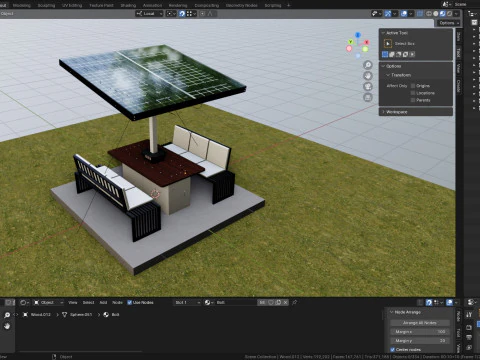Open node editor Object type dropdown
The height and width of the screenshot is (360, 480).
[49, 302]
